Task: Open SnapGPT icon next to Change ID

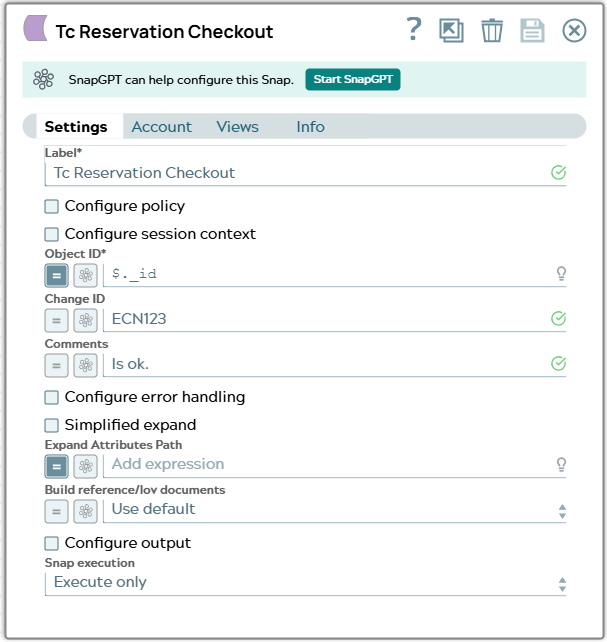Action: tap(86, 320)
